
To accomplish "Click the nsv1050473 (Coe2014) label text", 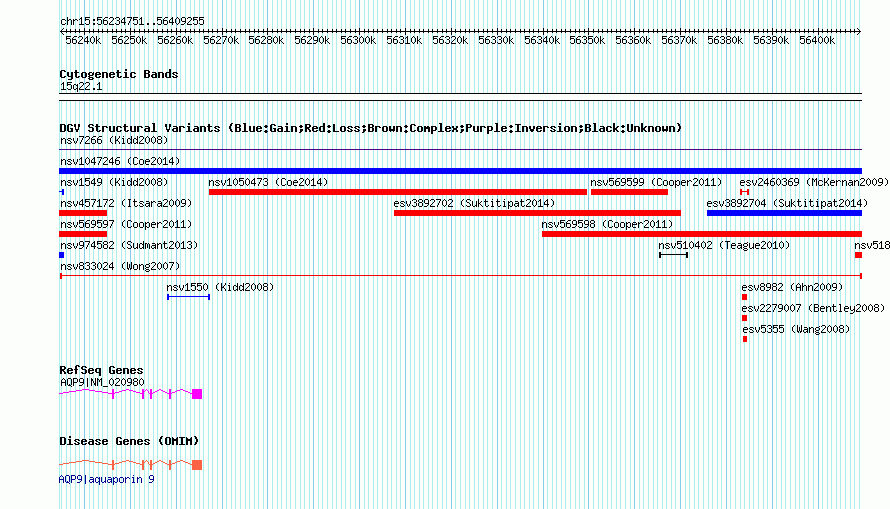I will pos(268,182).
